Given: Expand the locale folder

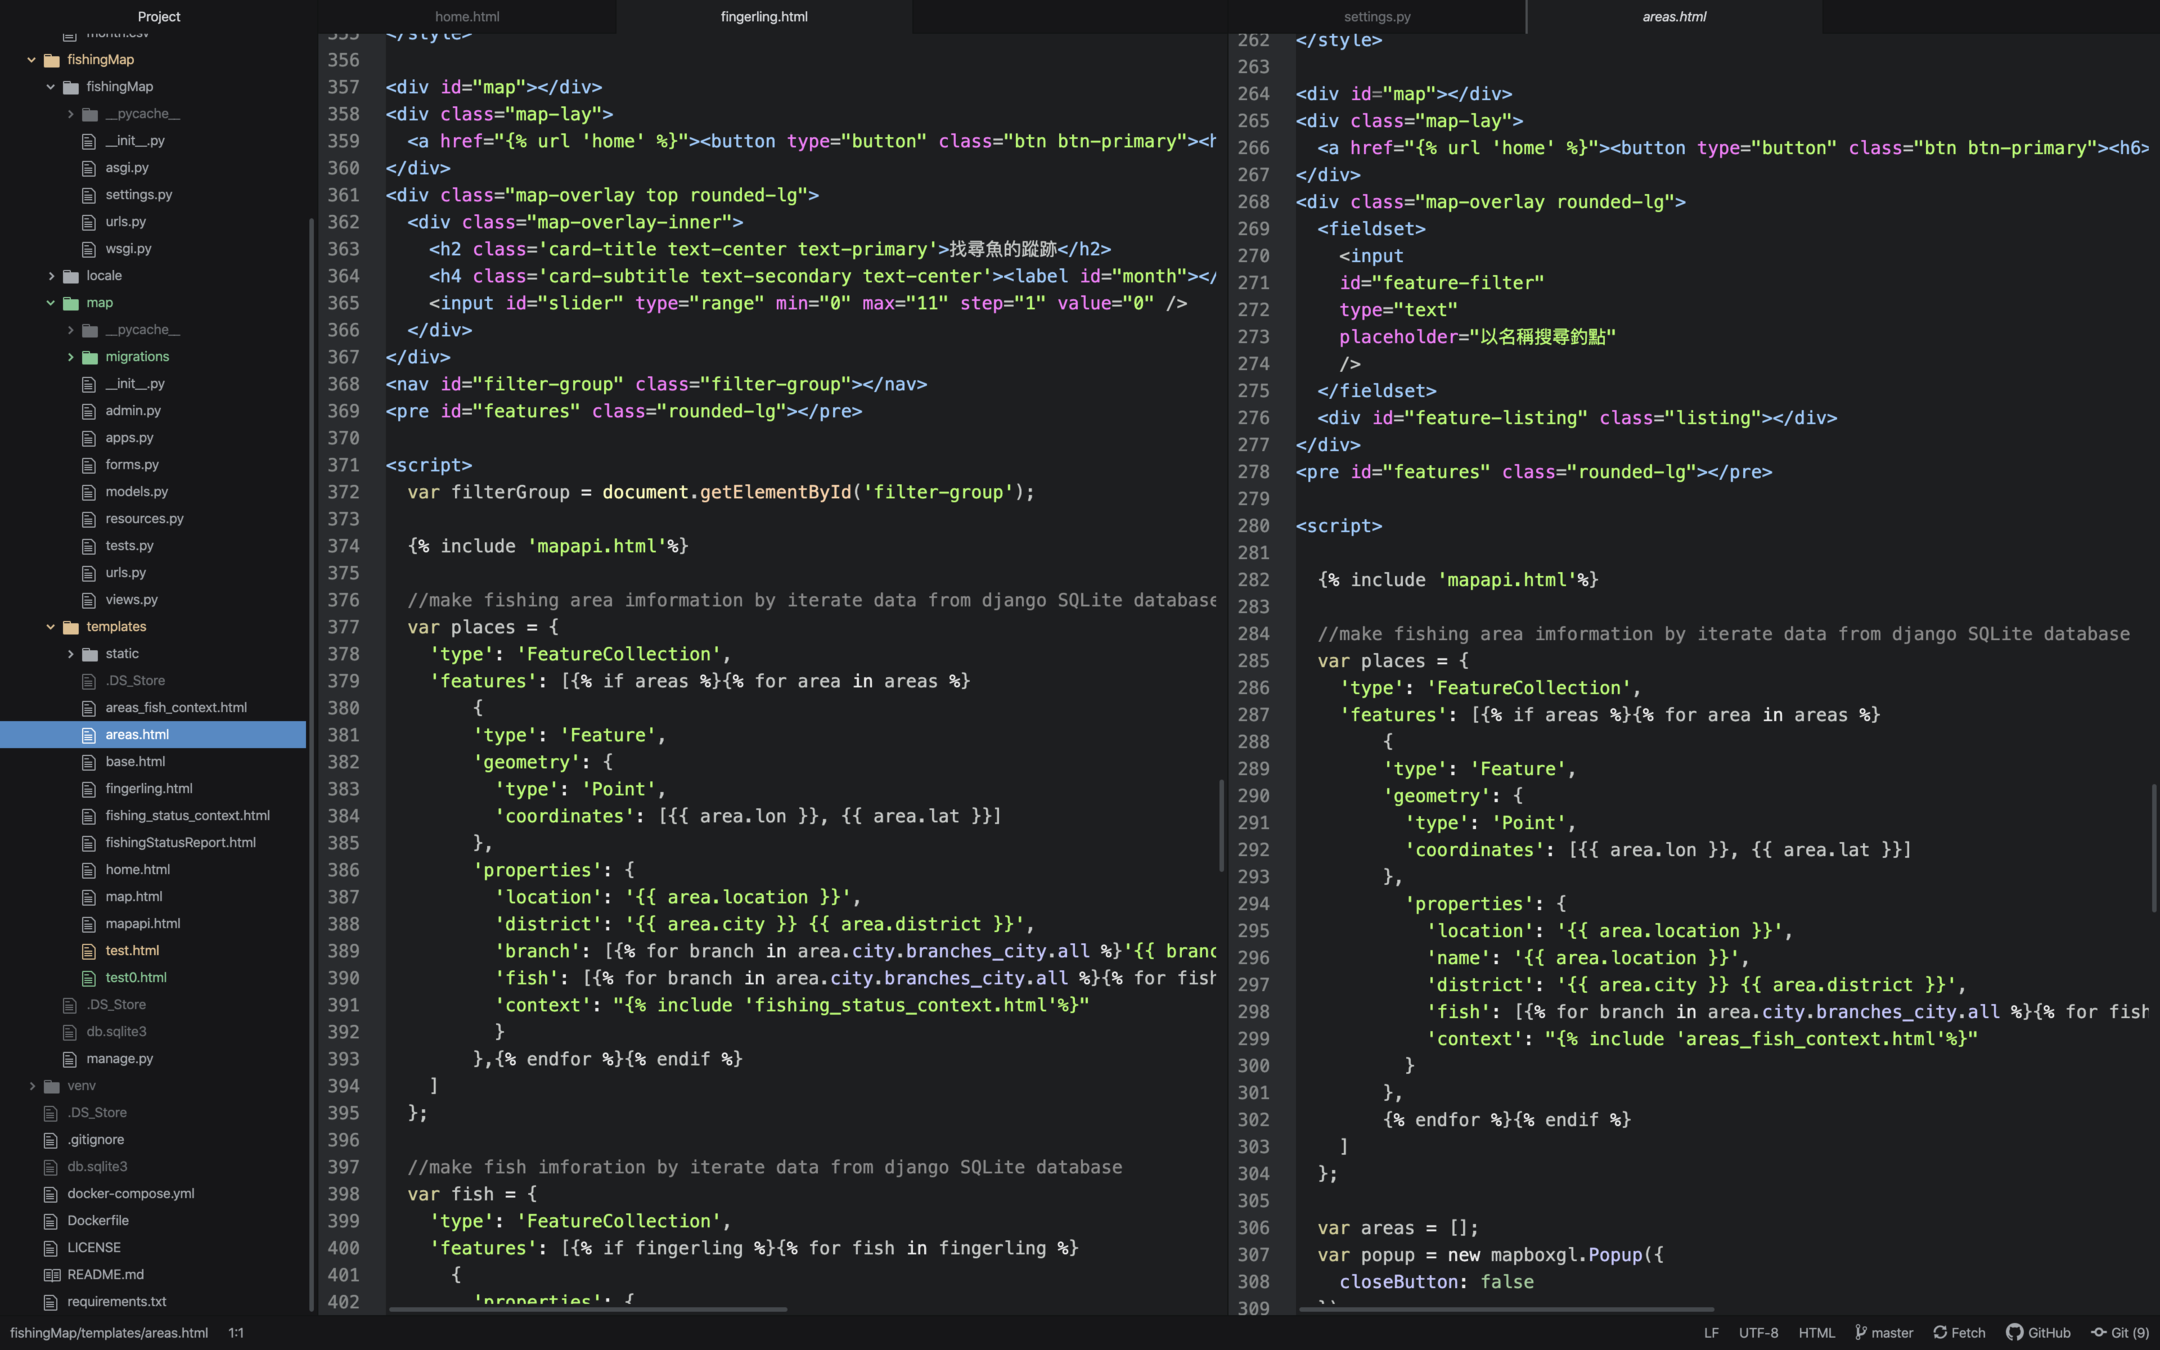Looking at the screenshot, I should pos(51,276).
